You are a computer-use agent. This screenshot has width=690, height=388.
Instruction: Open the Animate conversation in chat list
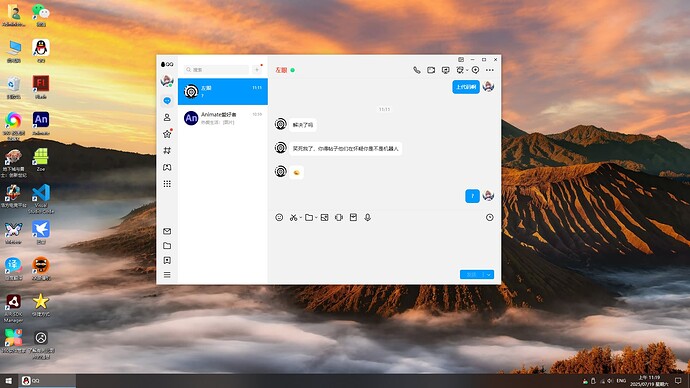coord(223,118)
